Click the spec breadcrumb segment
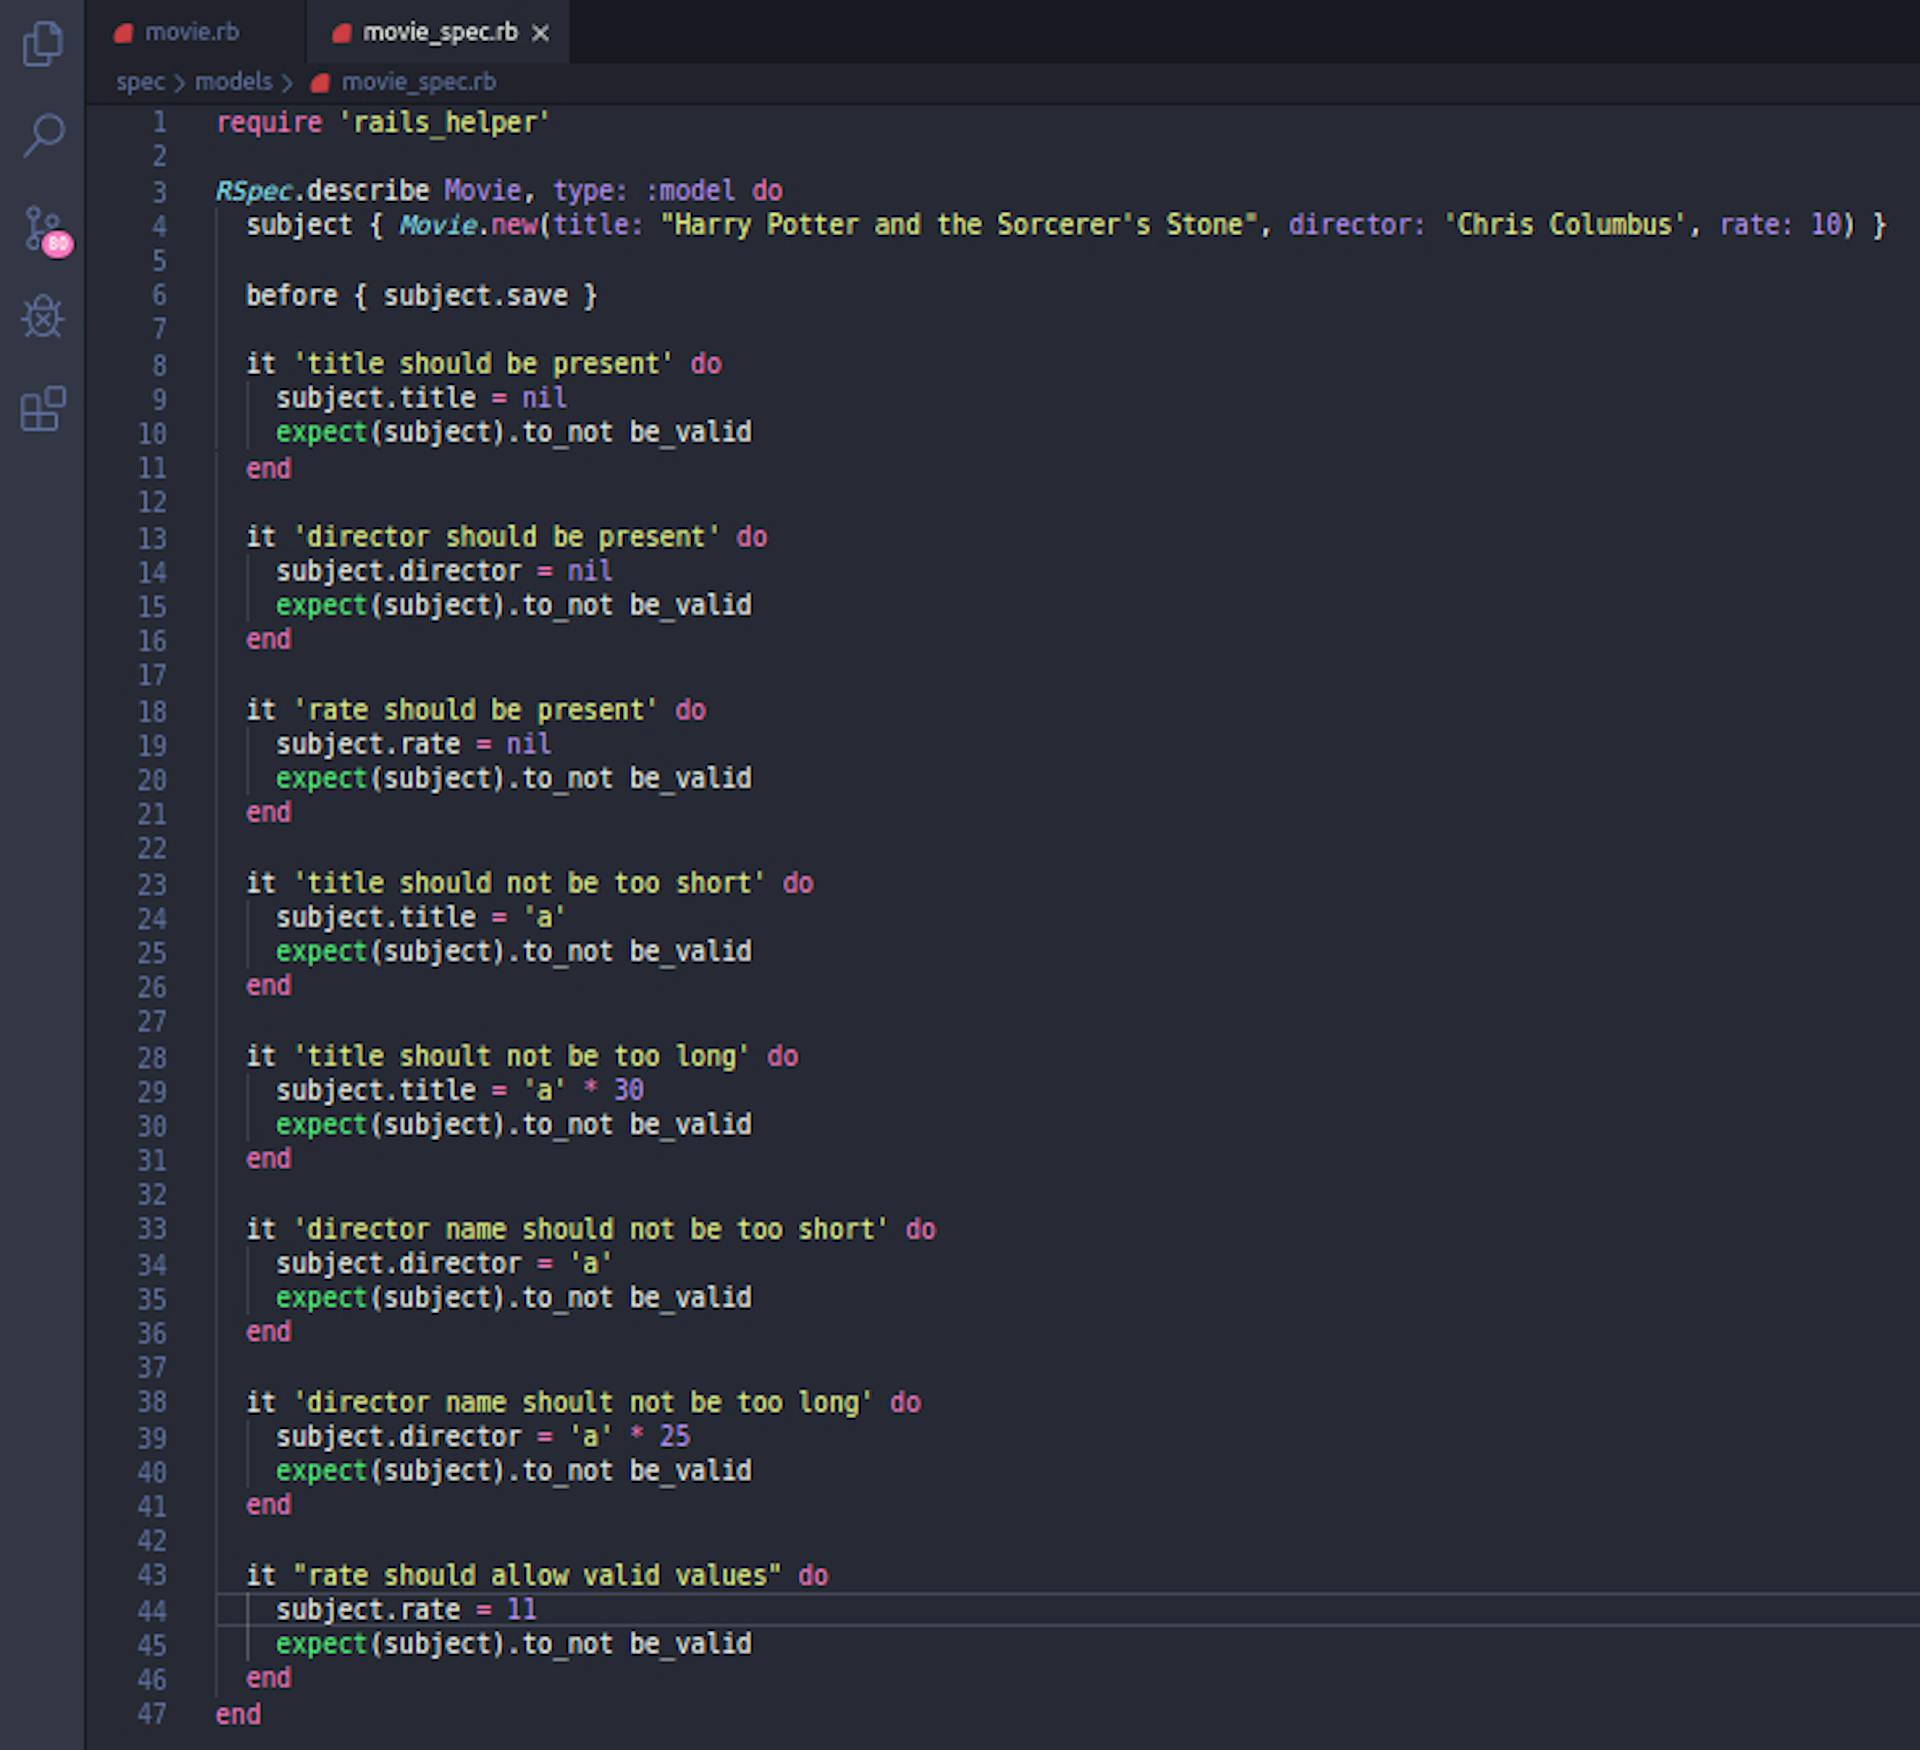The width and height of the screenshot is (1920, 1750). 139,82
